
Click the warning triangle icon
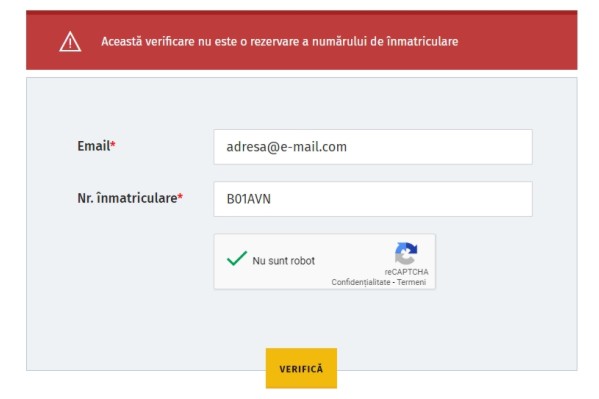[70, 42]
